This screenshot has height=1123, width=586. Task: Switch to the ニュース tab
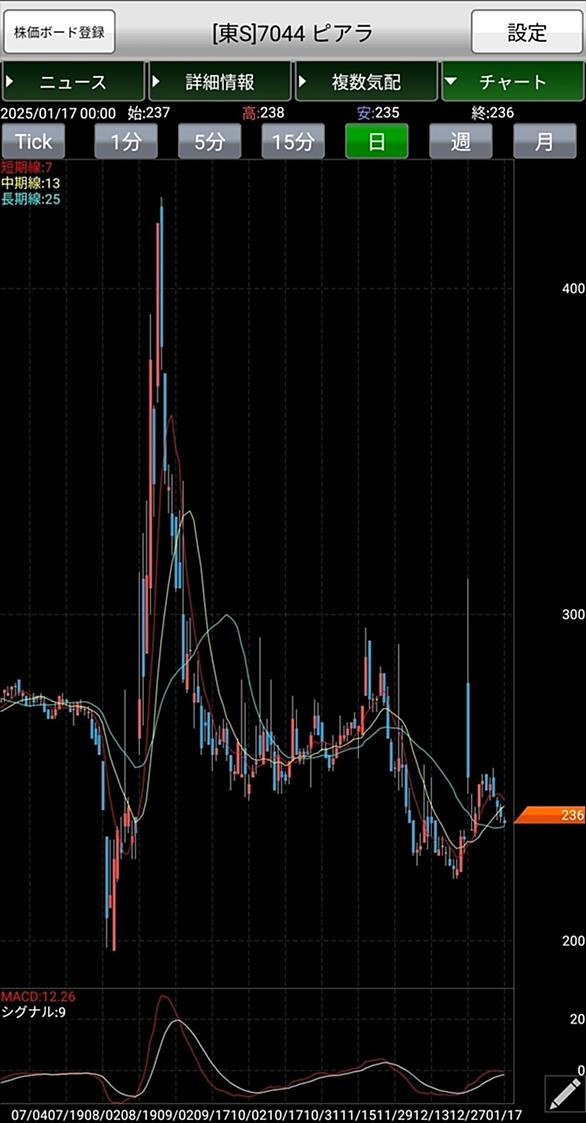pyautogui.click(x=73, y=82)
